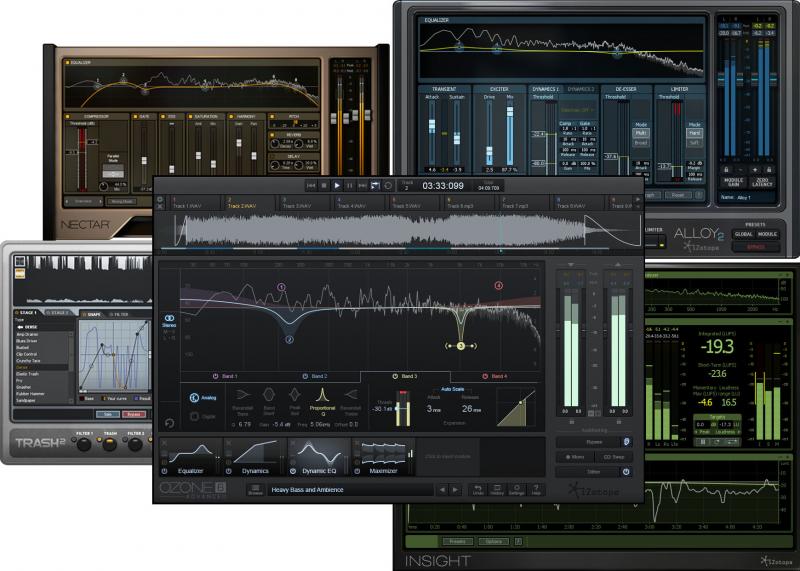
Task: Click Global presets button in Alloy
Action: [x=743, y=234]
